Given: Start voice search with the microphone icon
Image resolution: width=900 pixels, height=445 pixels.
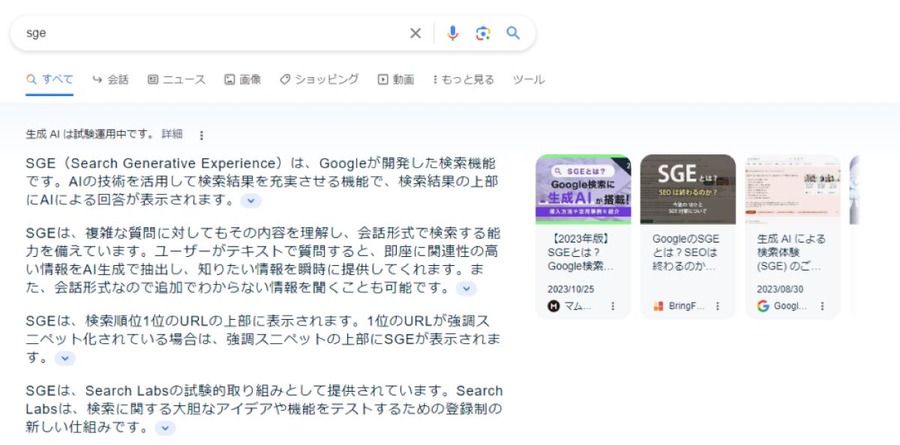Looking at the screenshot, I should tap(453, 33).
